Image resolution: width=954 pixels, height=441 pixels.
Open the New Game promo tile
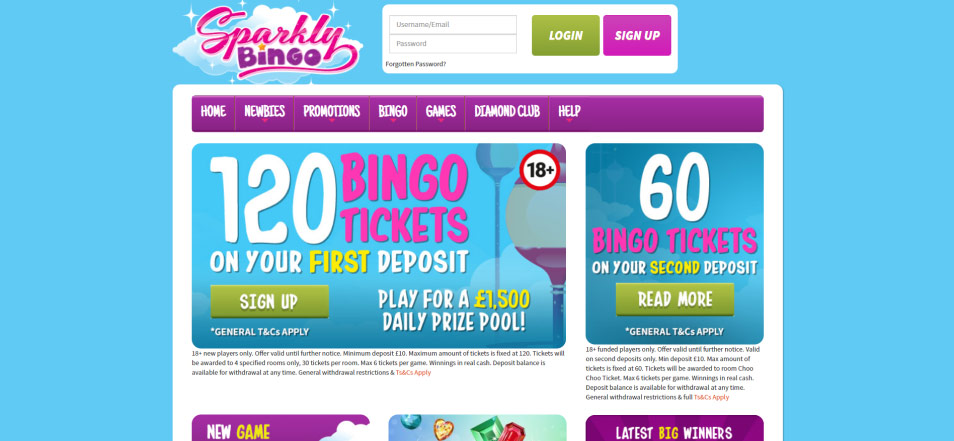pyautogui.click(x=280, y=428)
